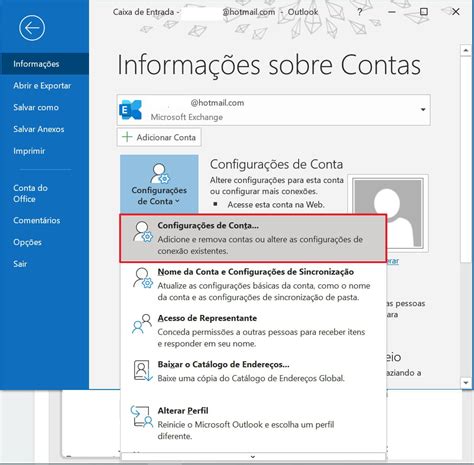Click the Informações sobre Contas heading
The width and height of the screenshot is (474, 465).
pyautogui.click(x=269, y=65)
